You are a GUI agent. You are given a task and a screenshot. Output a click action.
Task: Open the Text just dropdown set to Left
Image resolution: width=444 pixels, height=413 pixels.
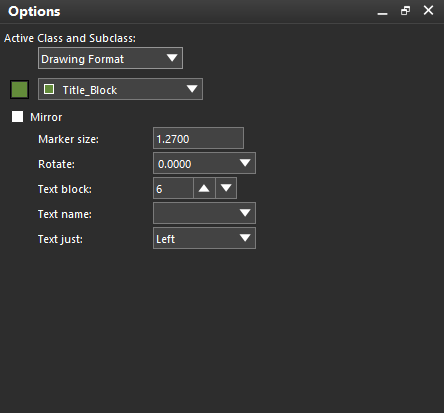[204, 238]
